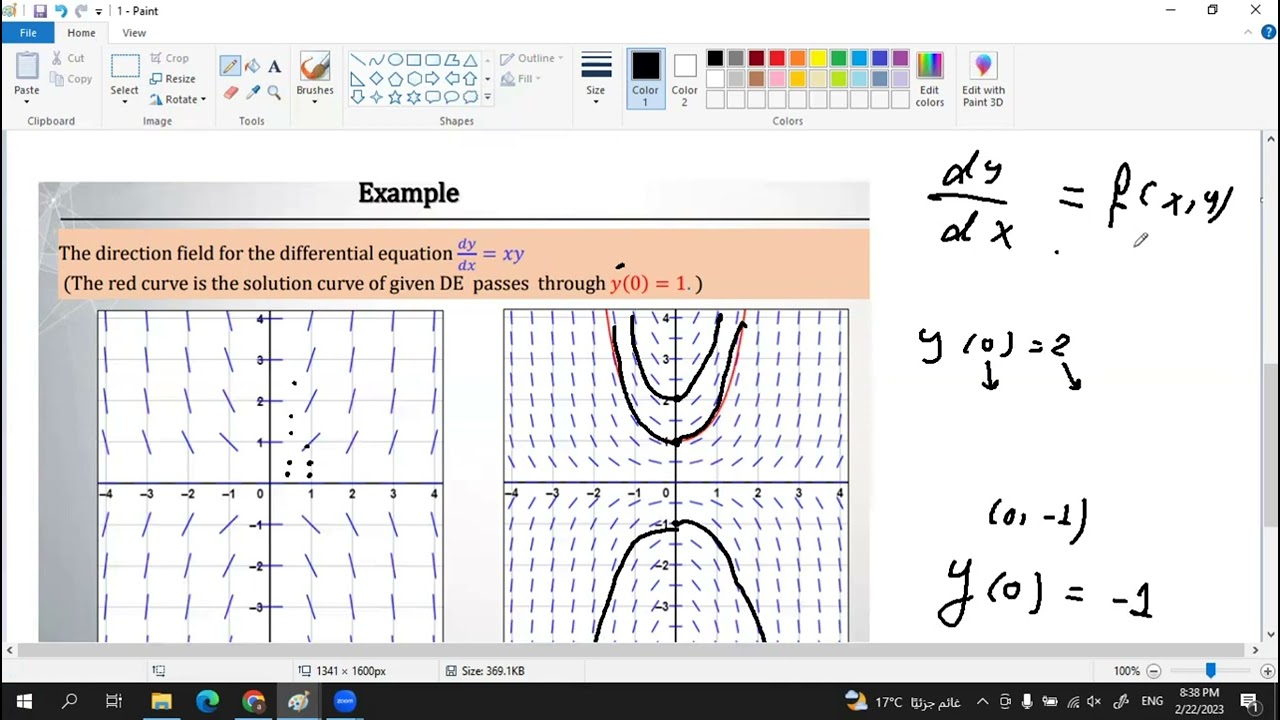Select the Eraser tool
1280x720 pixels.
click(230, 92)
